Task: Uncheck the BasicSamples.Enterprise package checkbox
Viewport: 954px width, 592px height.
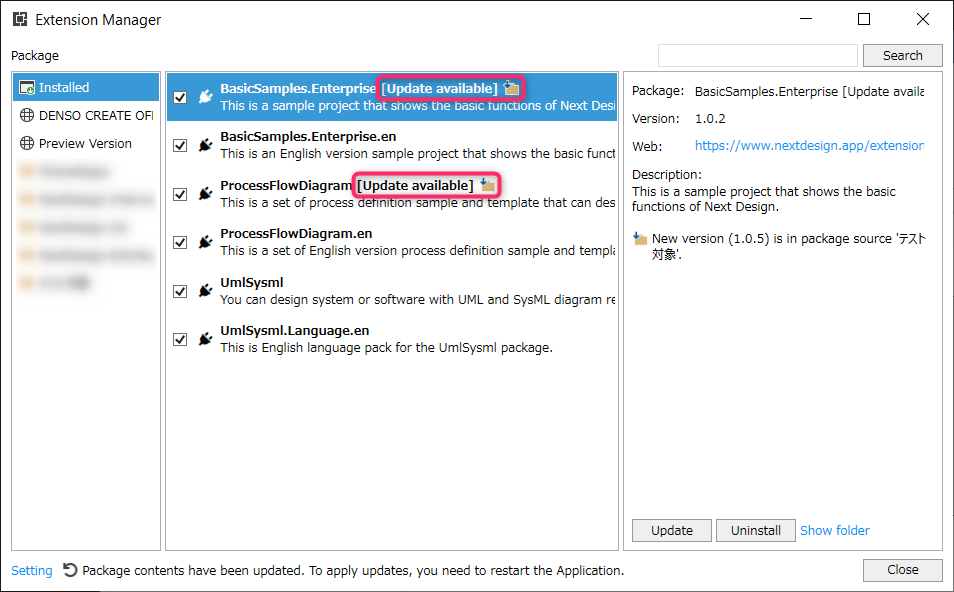Action: coord(180,97)
